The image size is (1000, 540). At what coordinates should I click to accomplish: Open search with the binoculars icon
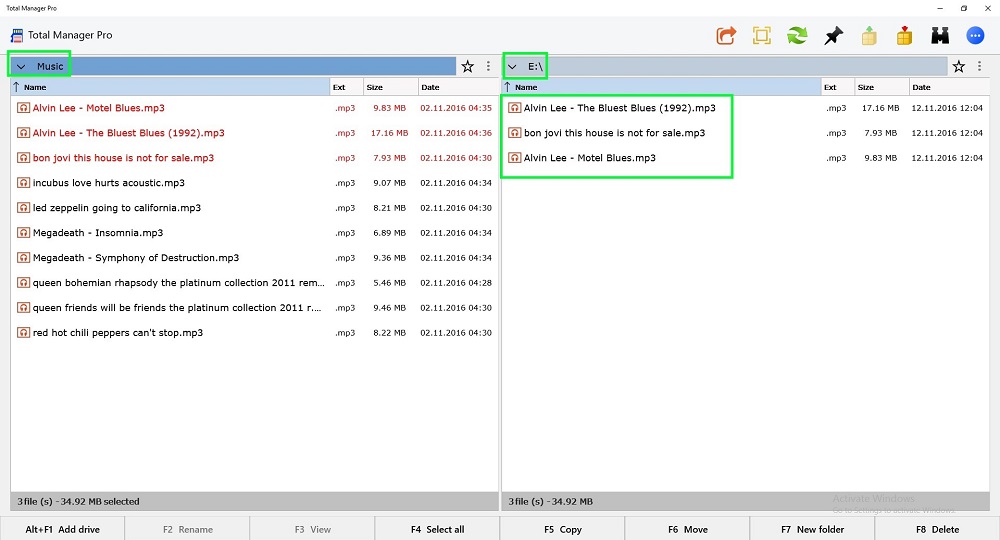(x=940, y=36)
